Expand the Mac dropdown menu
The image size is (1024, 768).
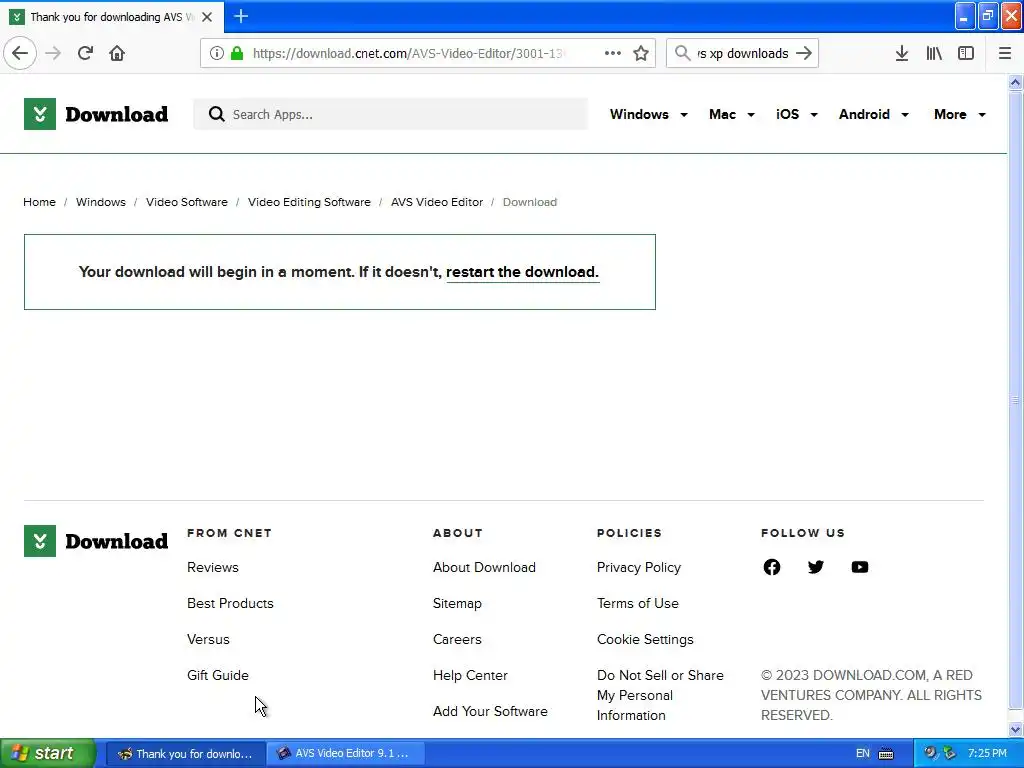click(731, 114)
